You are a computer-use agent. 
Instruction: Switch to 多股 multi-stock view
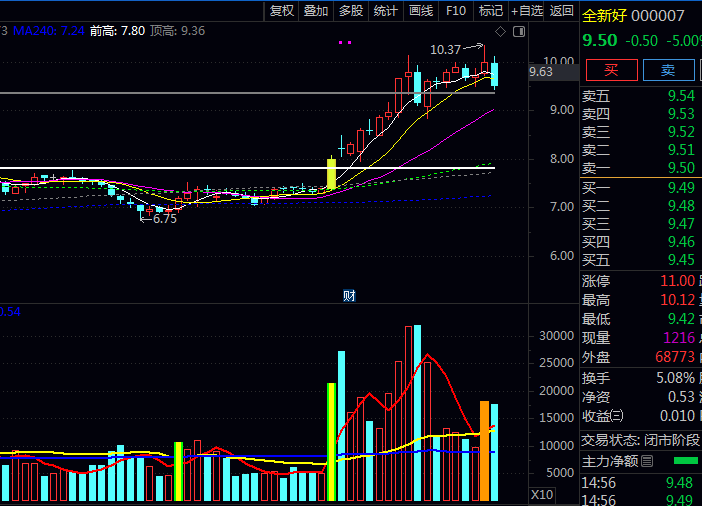pos(351,11)
